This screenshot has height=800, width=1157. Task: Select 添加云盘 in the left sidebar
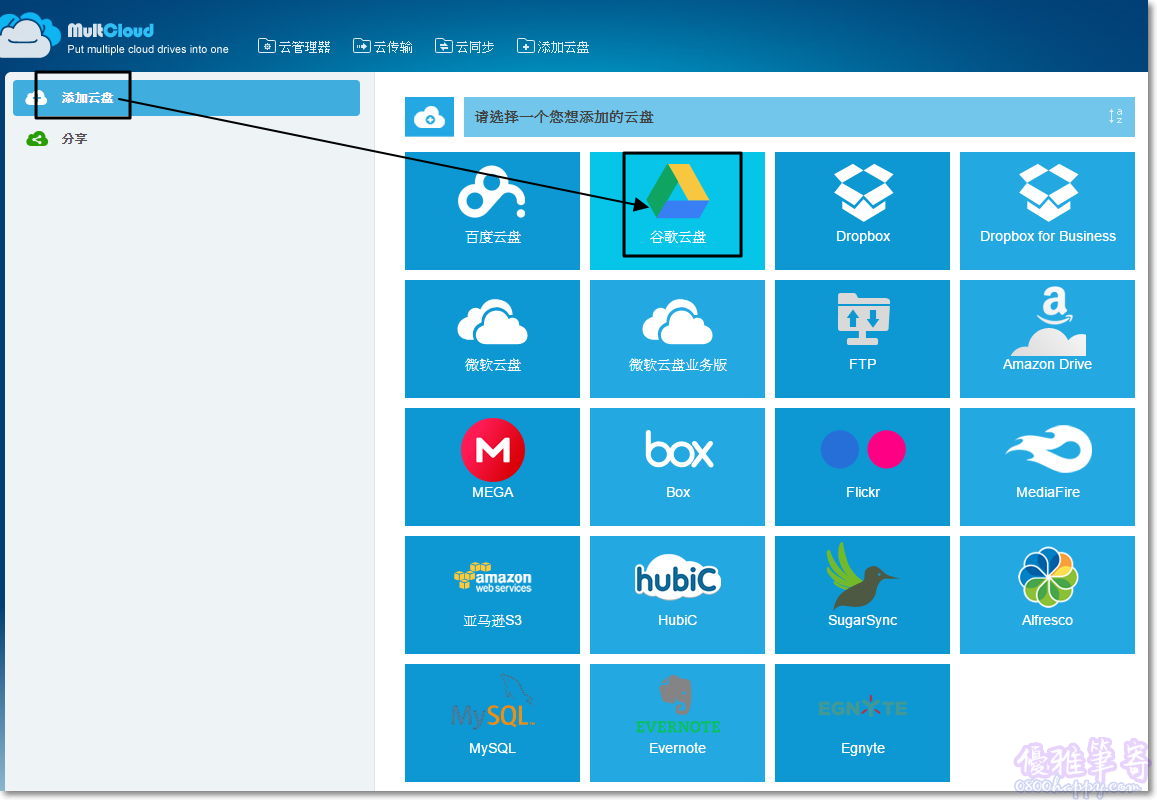(x=187, y=97)
